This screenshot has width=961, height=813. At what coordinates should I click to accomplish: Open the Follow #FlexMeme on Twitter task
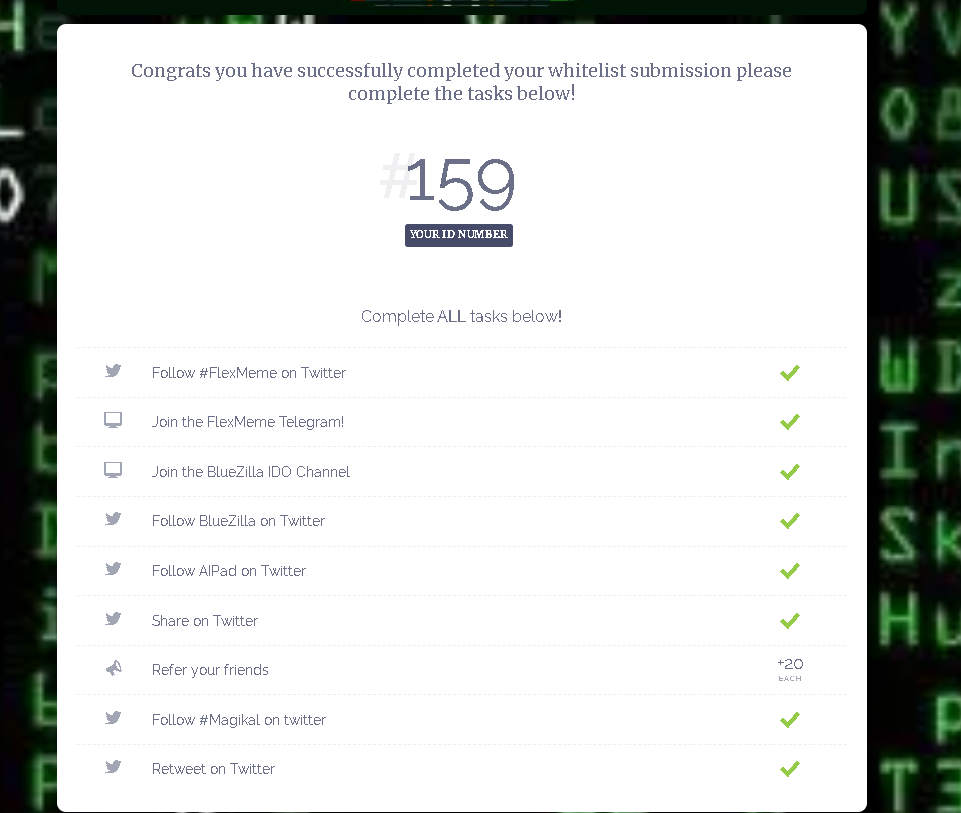[462, 372]
